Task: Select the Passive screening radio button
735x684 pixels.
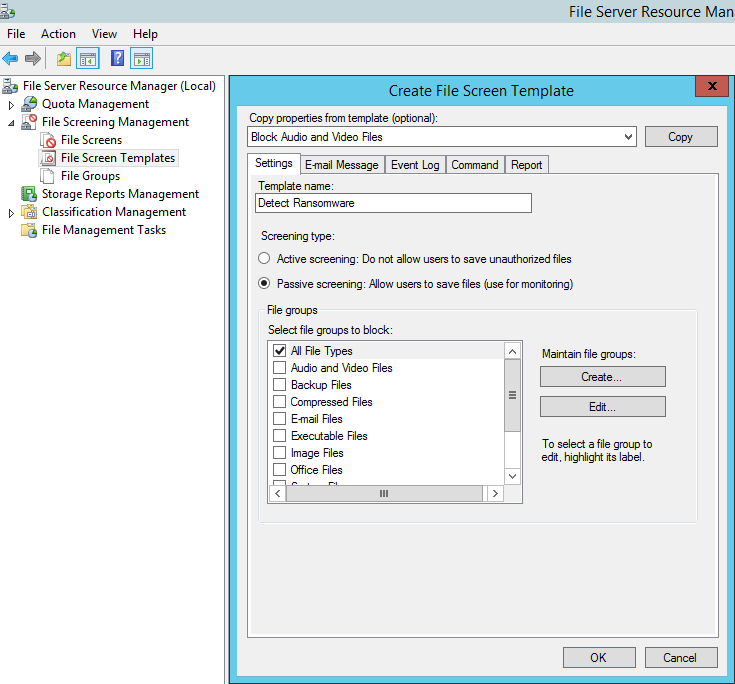Action: coord(264,283)
